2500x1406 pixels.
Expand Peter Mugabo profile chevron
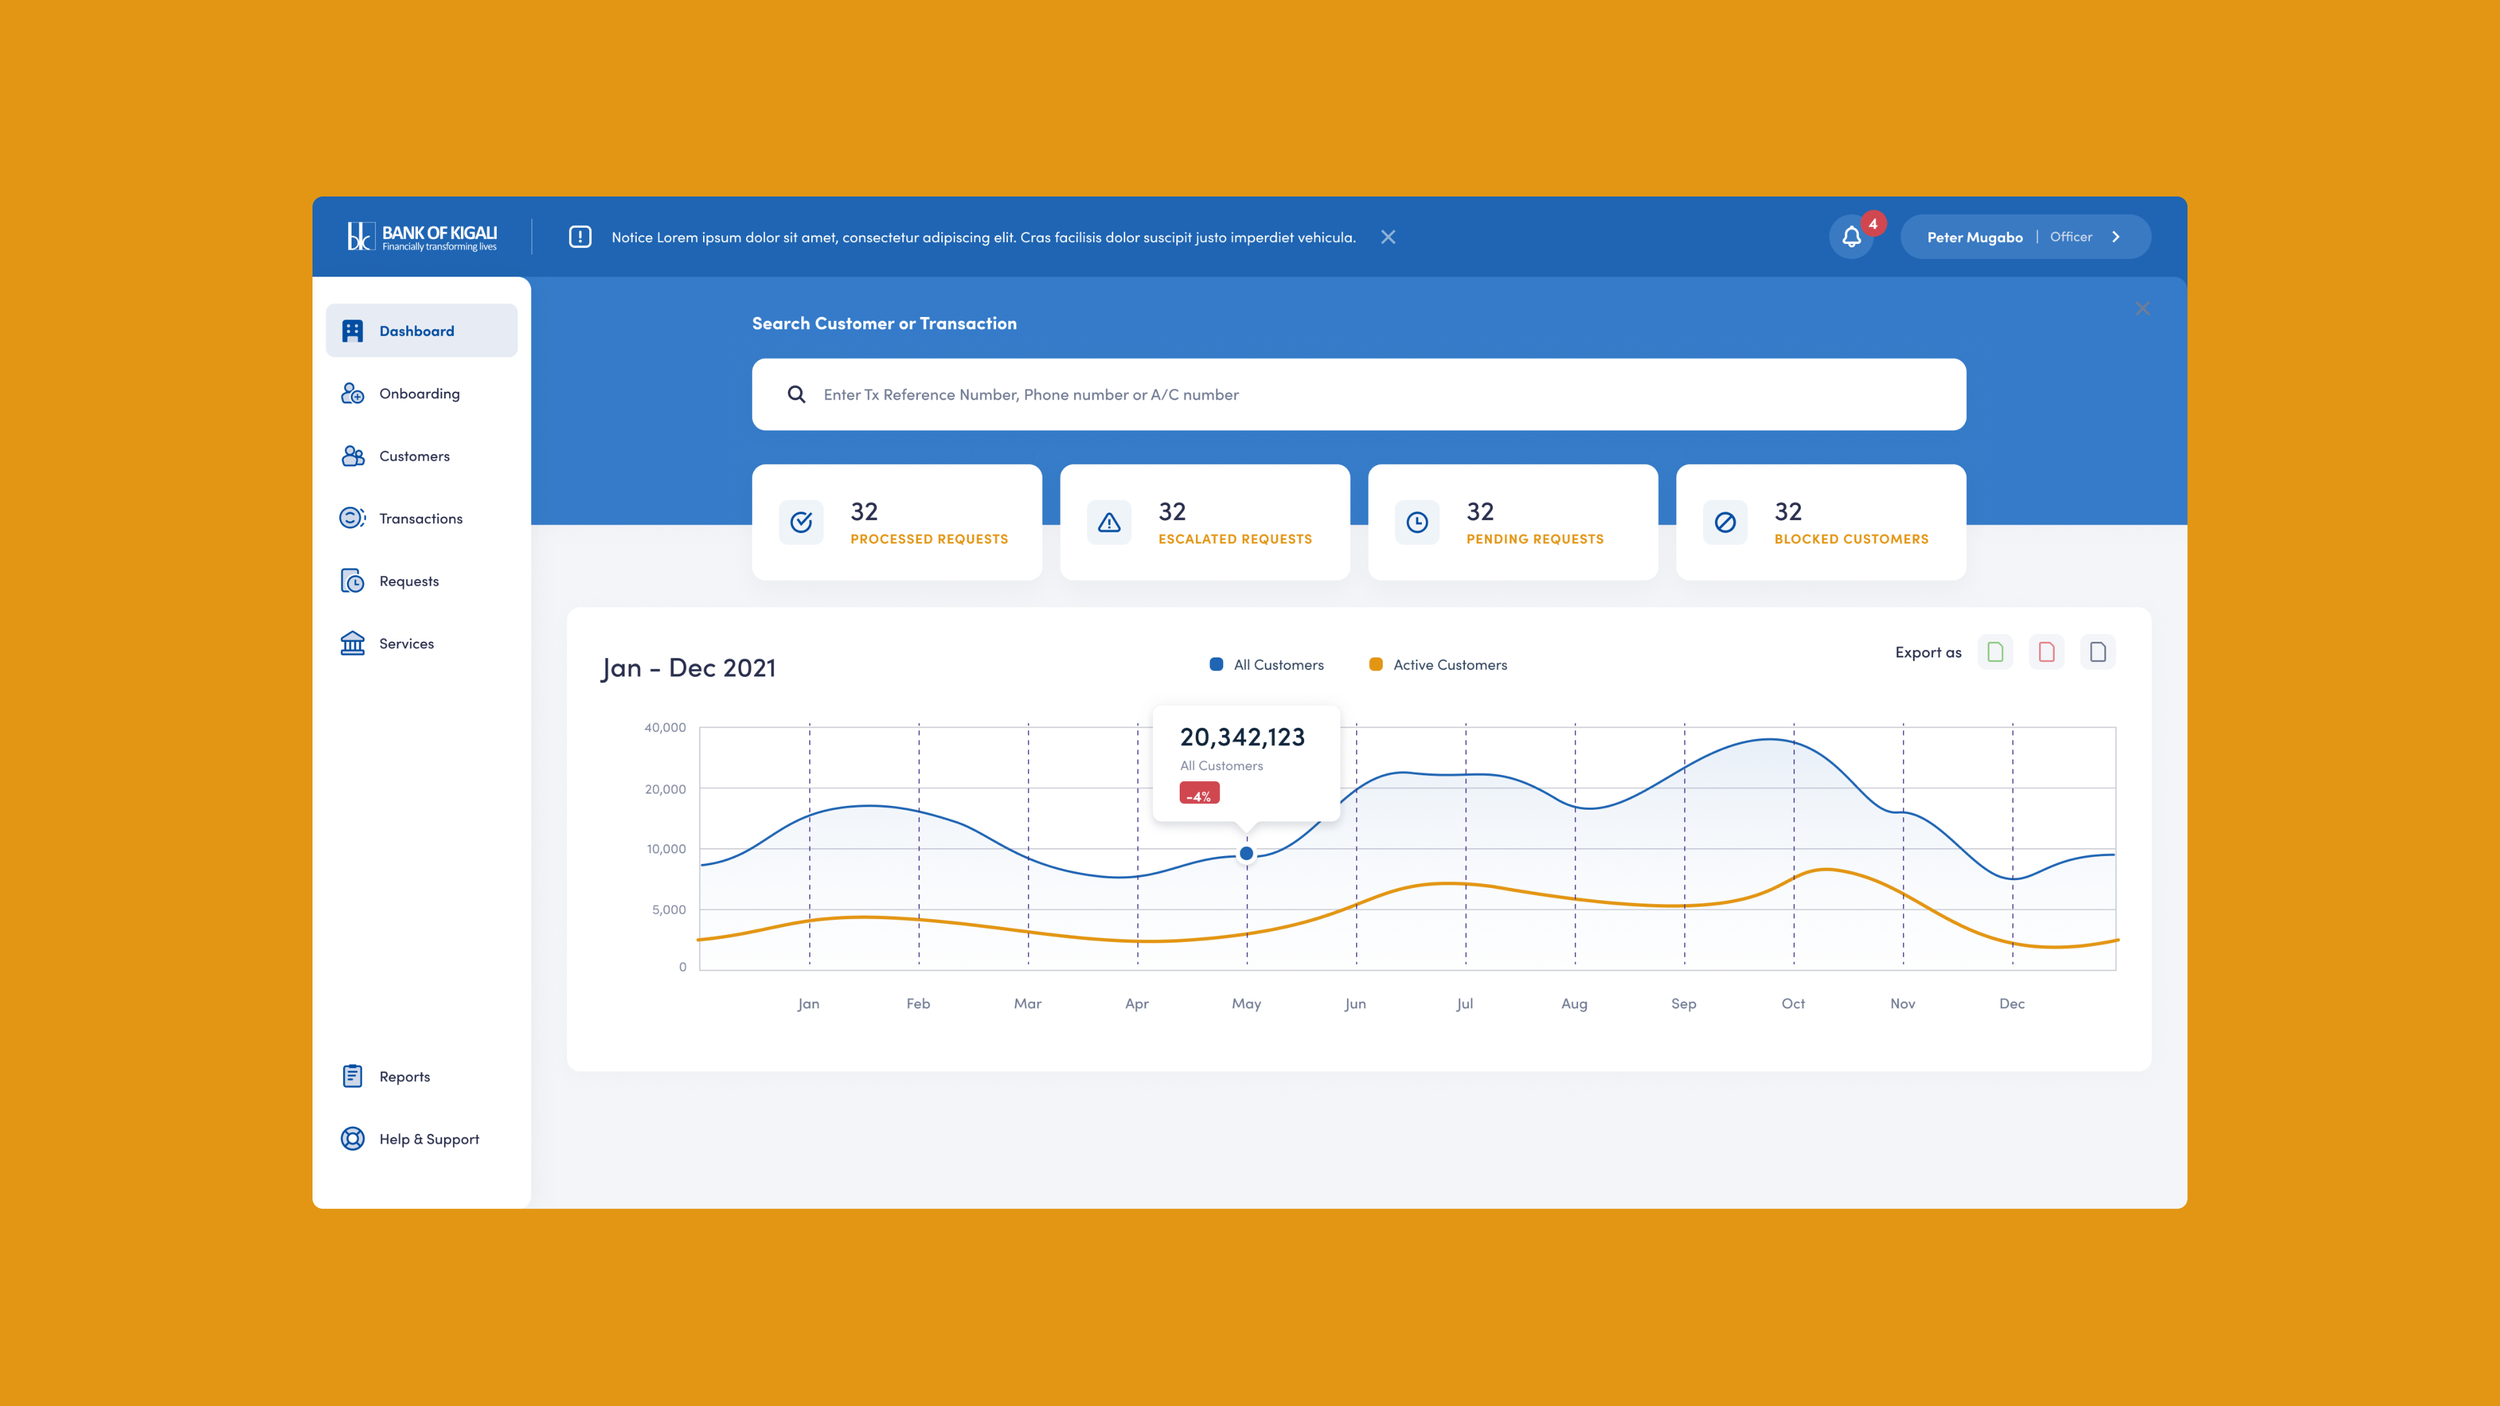tap(2116, 237)
